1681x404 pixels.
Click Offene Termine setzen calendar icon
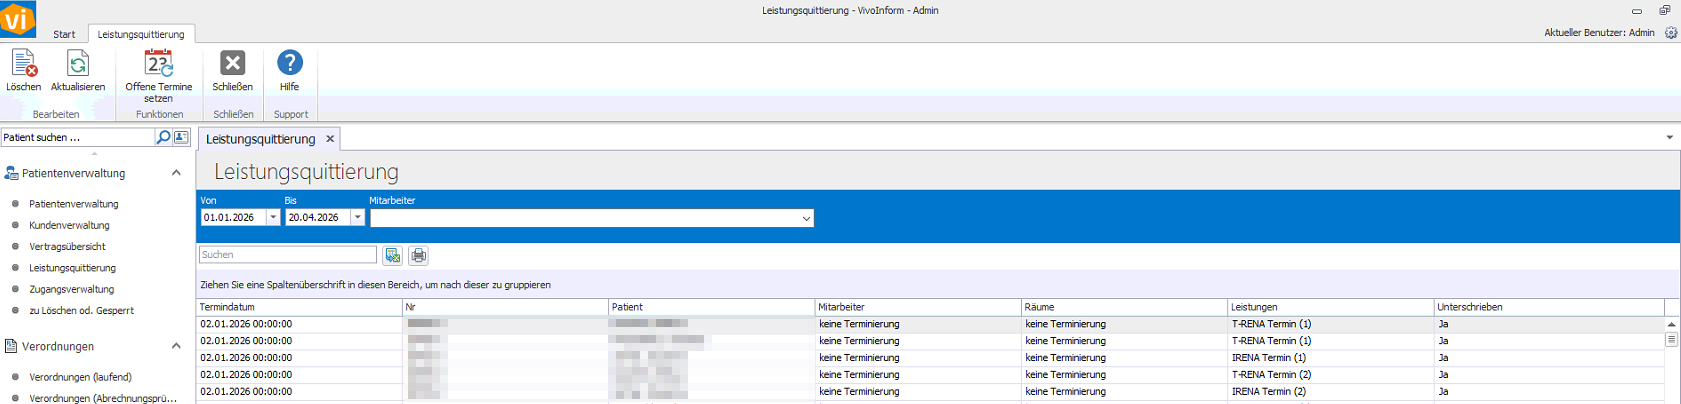coord(158,65)
